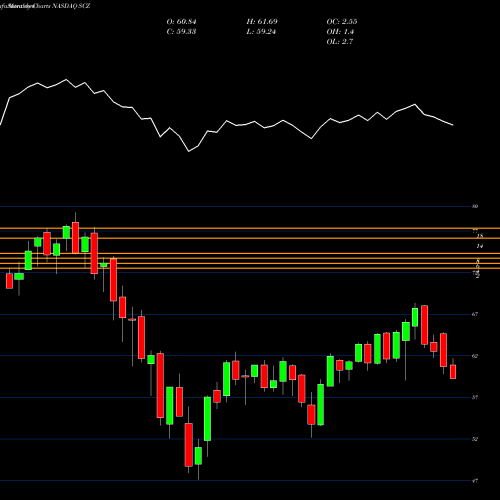This screenshot has width=500, height=500.
Task: Click the 18 label beside the orange lines
Action: pyautogui.click(x=480, y=236)
